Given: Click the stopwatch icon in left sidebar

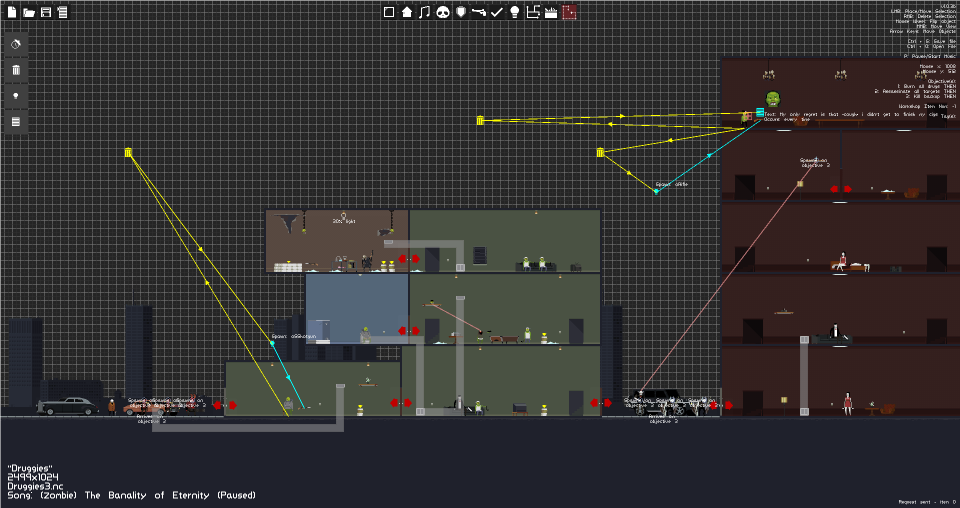Looking at the screenshot, I should click(x=17, y=44).
